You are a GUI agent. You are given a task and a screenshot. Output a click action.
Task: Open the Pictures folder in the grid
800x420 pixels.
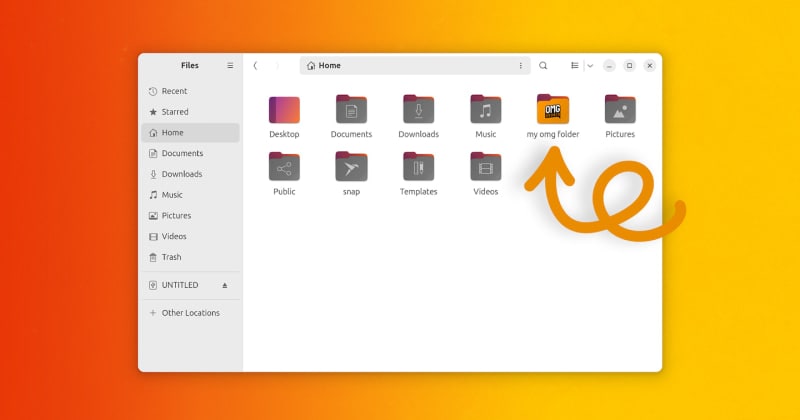[x=619, y=110]
